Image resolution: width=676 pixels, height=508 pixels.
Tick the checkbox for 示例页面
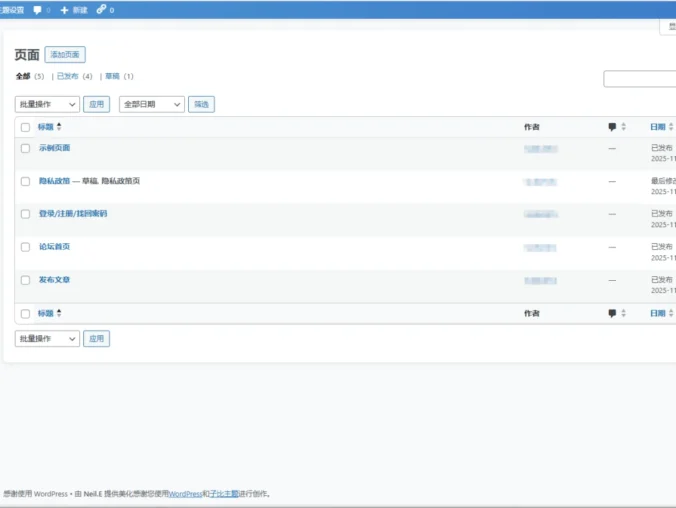[26, 148]
